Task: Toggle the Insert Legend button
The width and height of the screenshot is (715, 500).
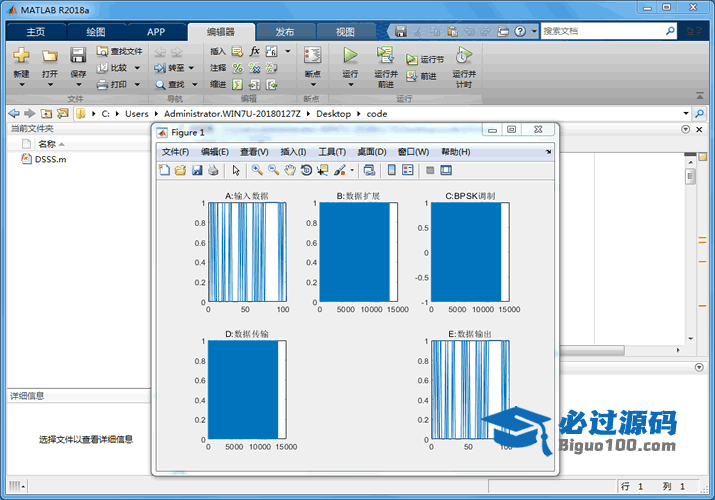Action: click(x=409, y=170)
